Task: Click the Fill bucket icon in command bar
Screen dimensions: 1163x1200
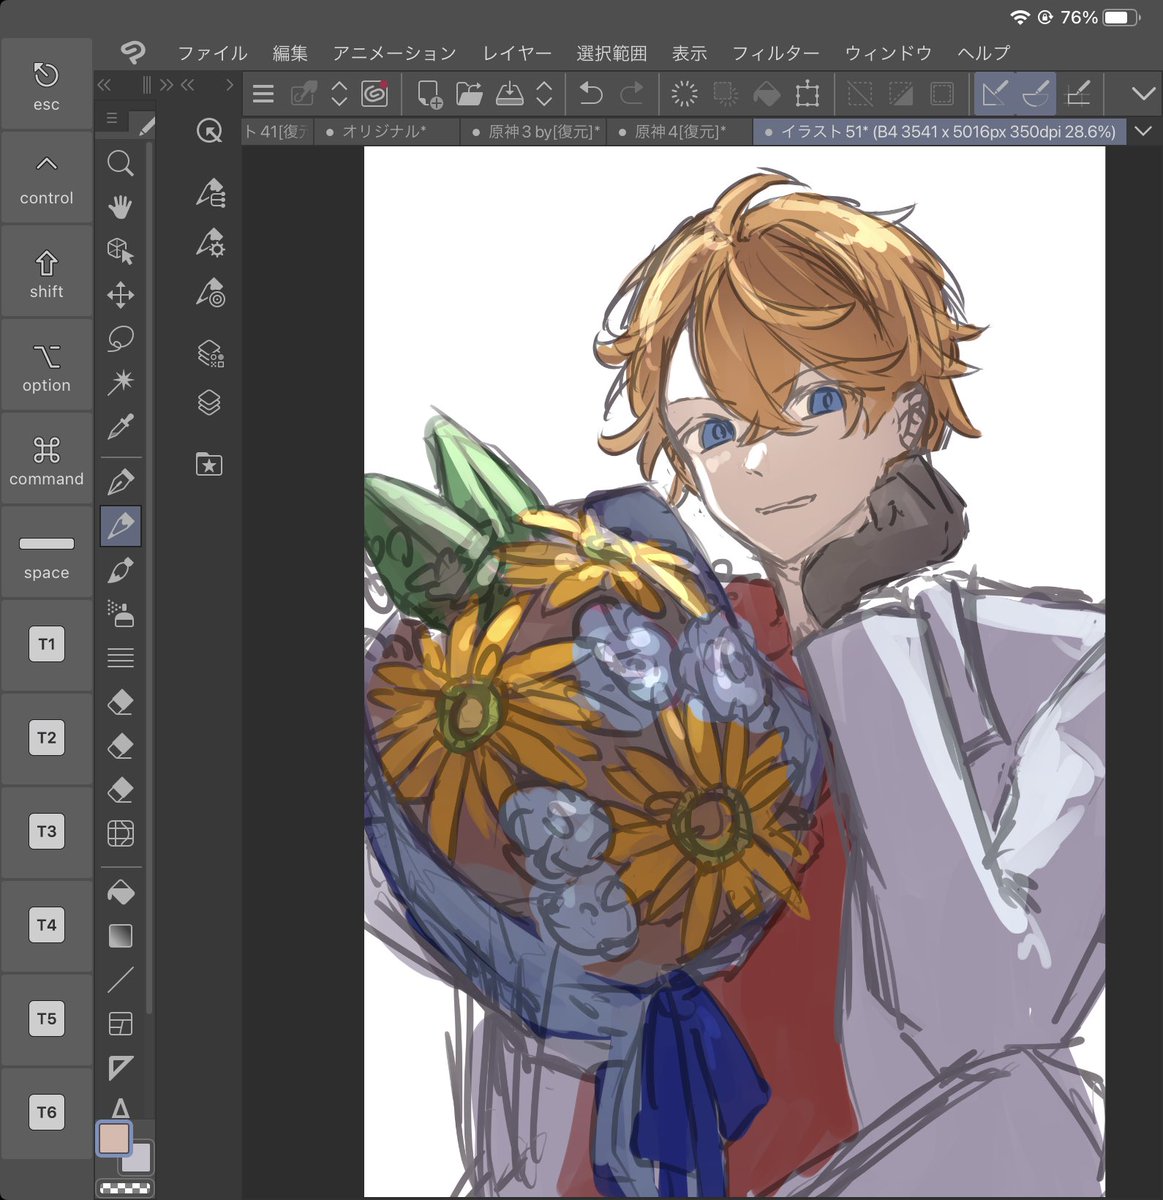Action: tap(766, 95)
